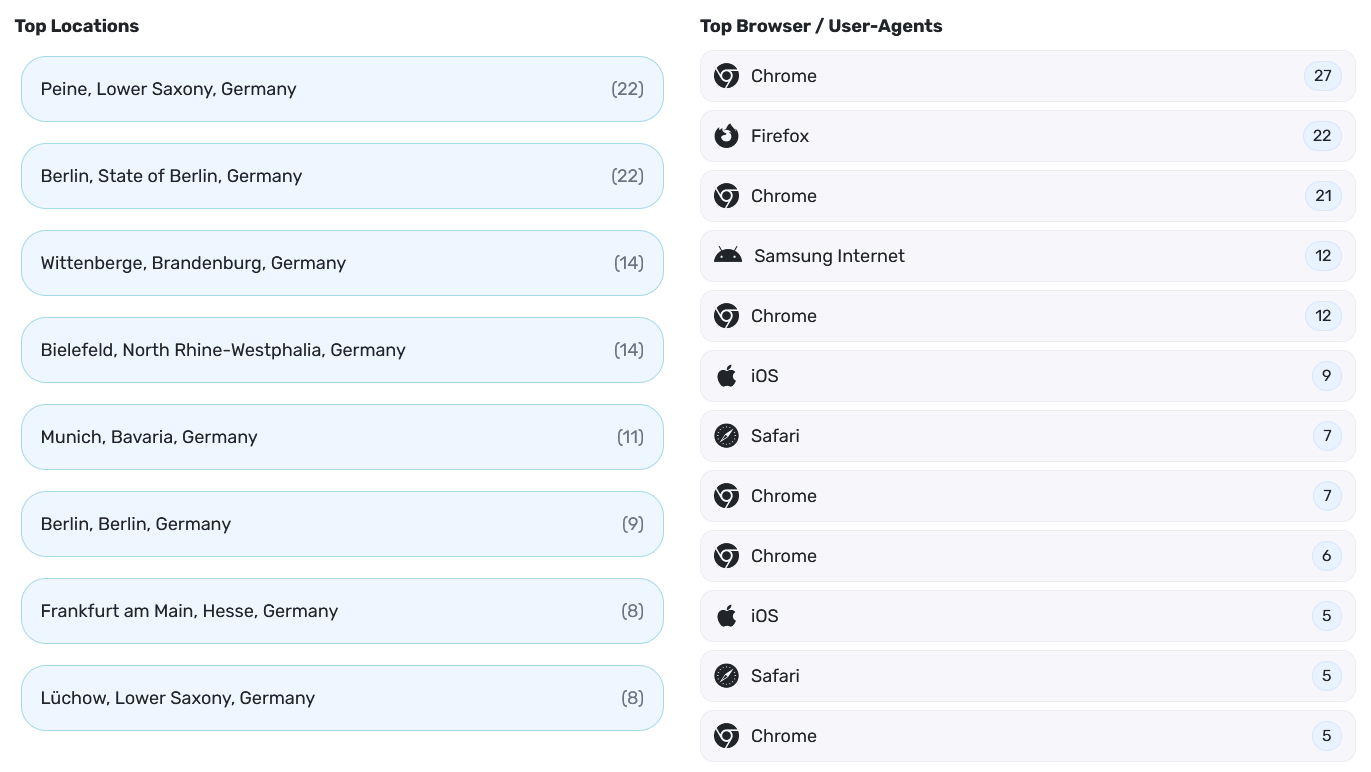Click the Samsung Internet Android icon
Image resolution: width=1371 pixels, height=772 pixels.
[728, 256]
